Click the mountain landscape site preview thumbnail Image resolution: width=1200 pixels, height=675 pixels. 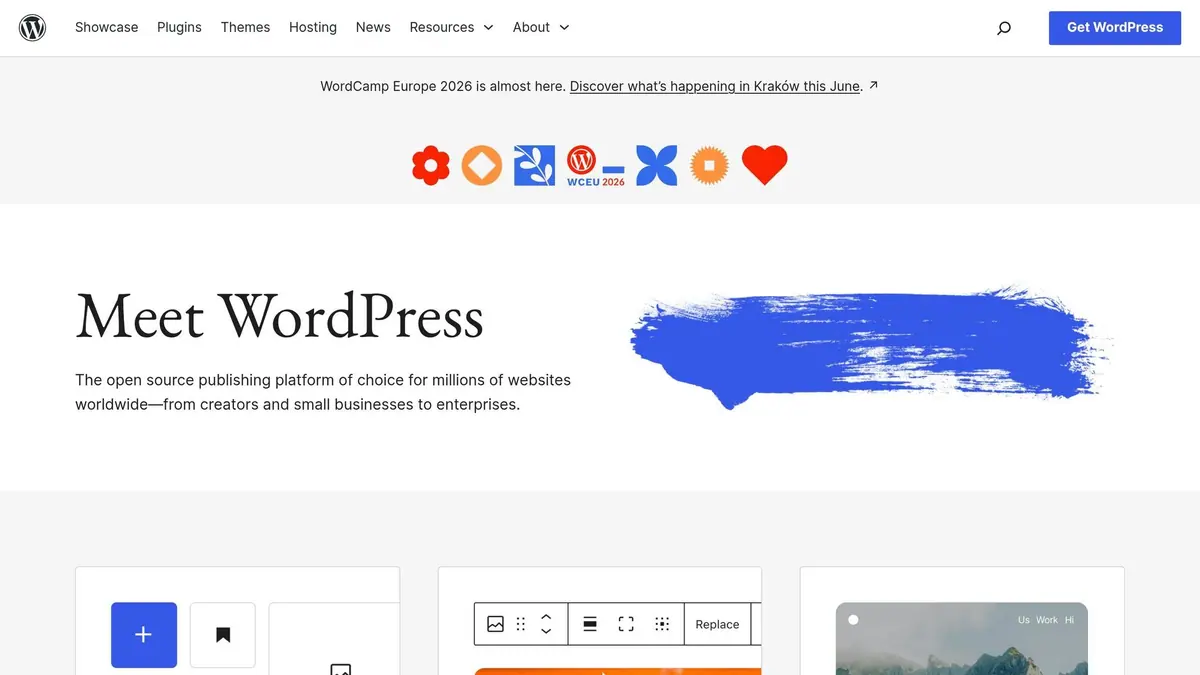pyautogui.click(x=961, y=639)
